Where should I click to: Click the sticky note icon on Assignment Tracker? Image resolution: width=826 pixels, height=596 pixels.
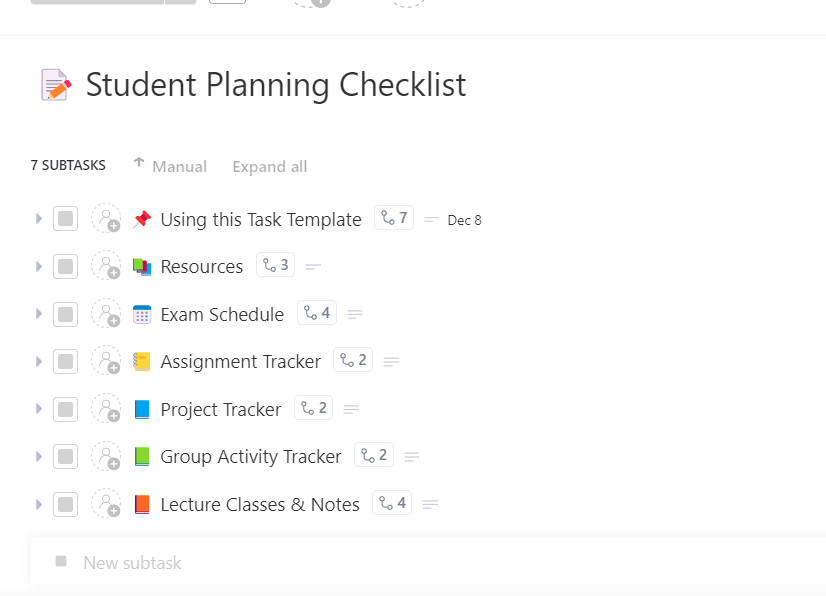click(141, 361)
